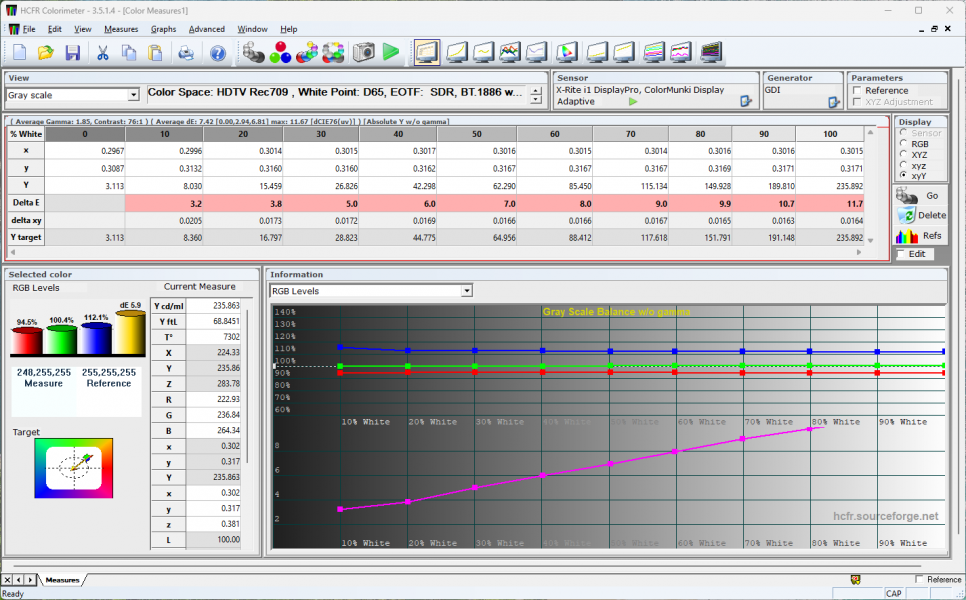
Task: Enable the Reference checkbox in Parameters
Action: point(857,91)
